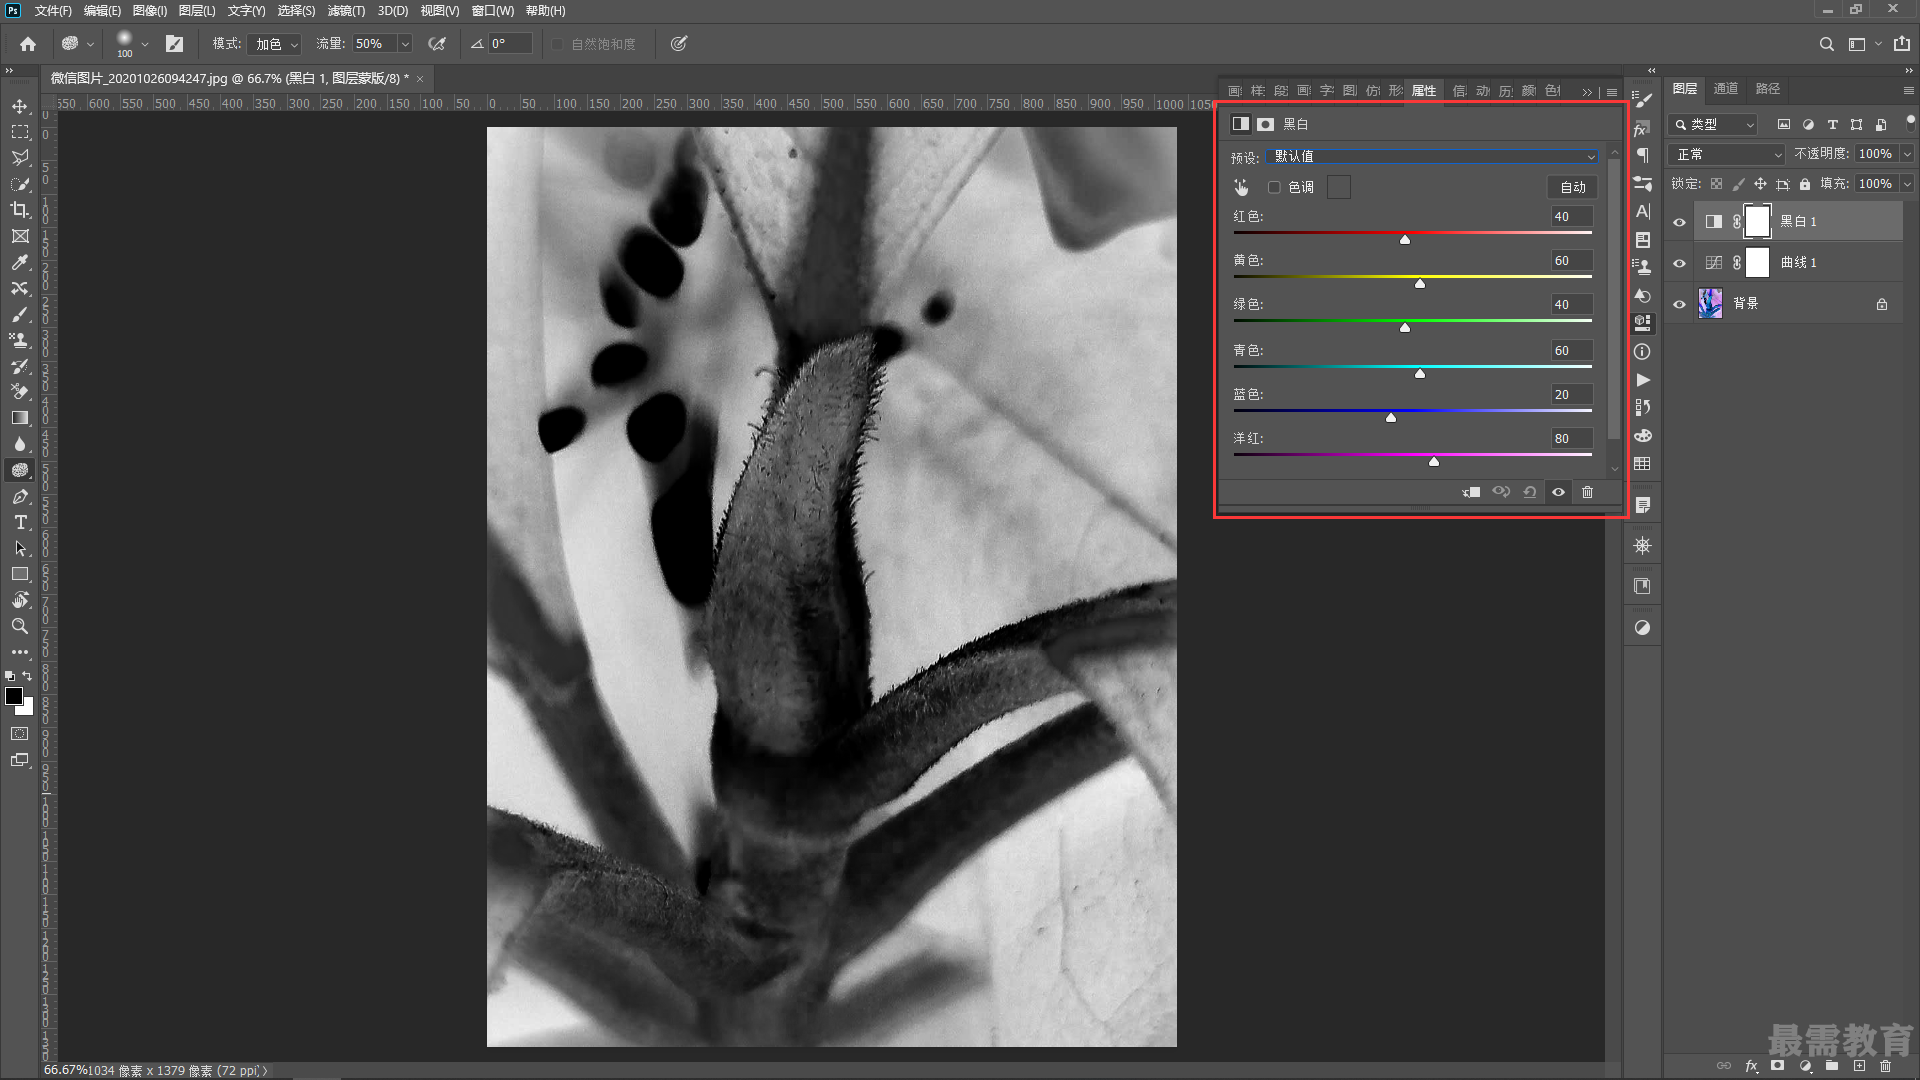Toggle lock transparent pixels

click(x=1716, y=184)
